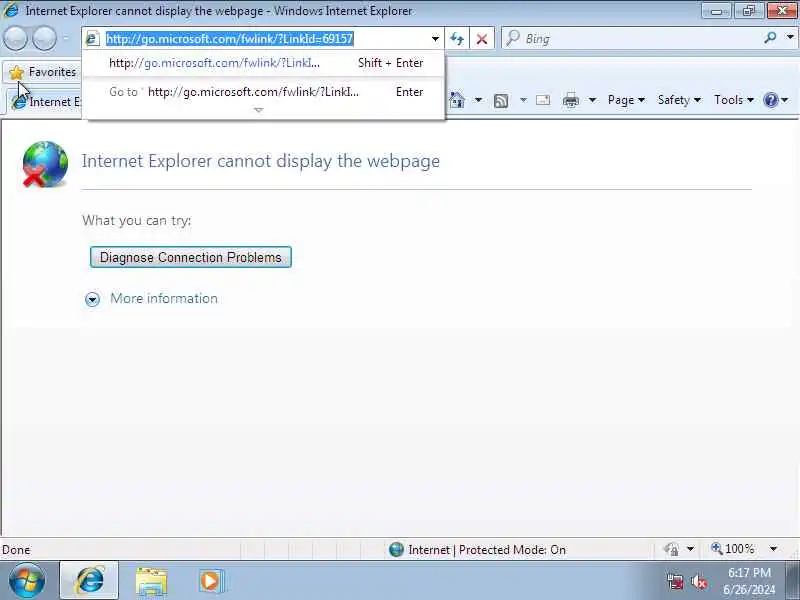
Task: Open the Help question mark menu
Action: (x=776, y=100)
